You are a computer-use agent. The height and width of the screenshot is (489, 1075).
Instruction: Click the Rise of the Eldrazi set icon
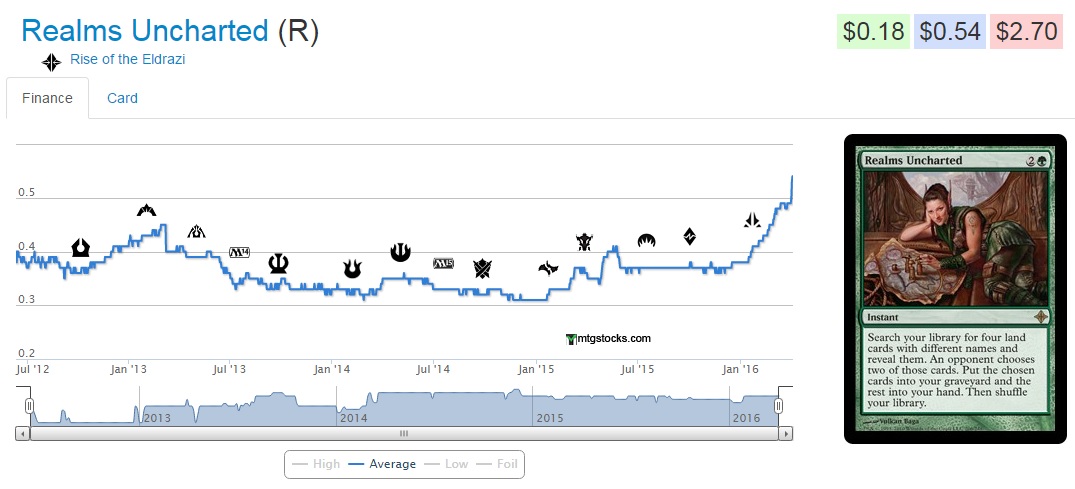[x=51, y=62]
